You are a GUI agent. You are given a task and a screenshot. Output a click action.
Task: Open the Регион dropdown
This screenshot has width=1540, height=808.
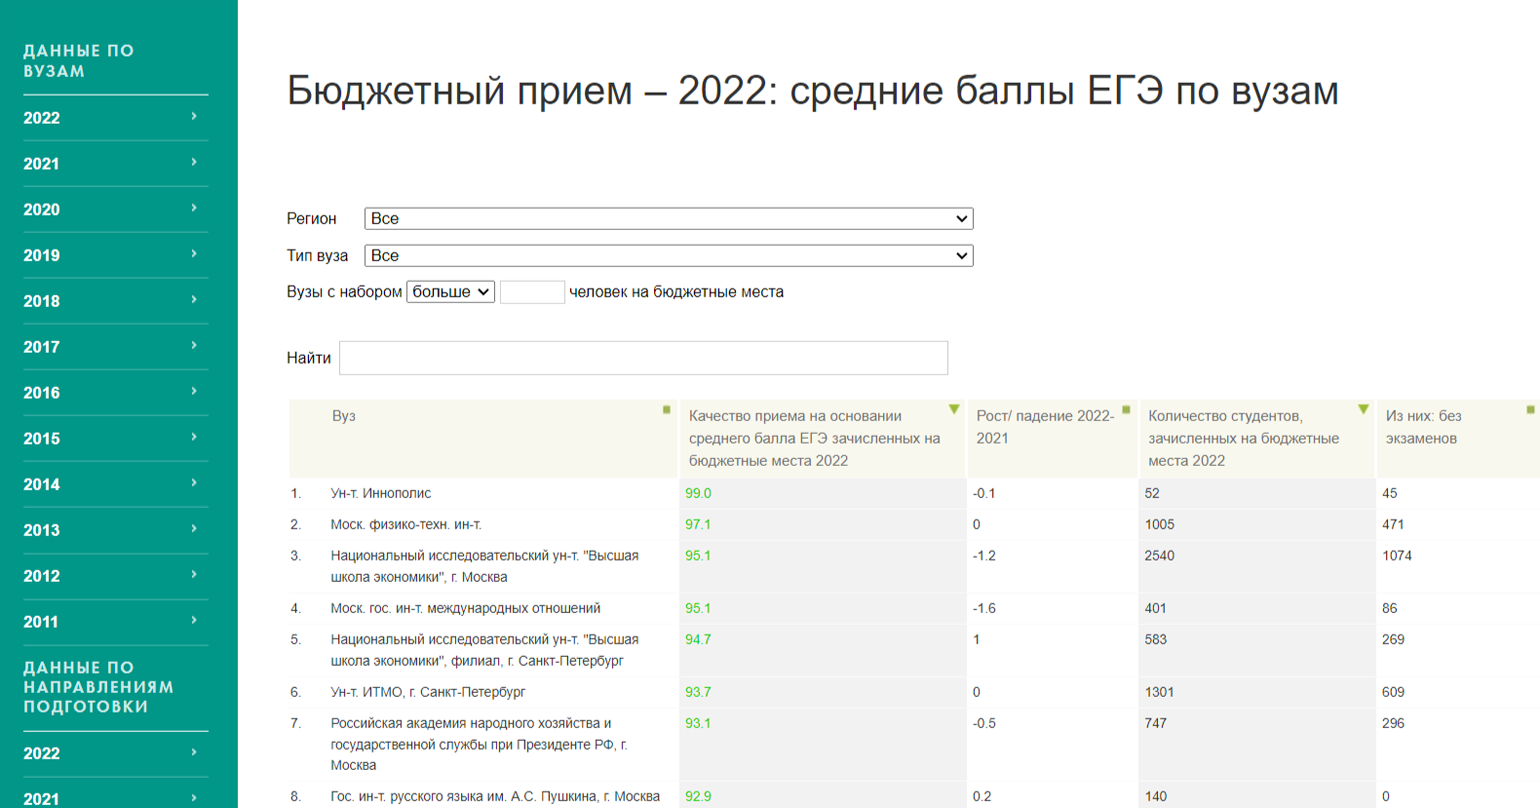pyautogui.click(x=669, y=219)
